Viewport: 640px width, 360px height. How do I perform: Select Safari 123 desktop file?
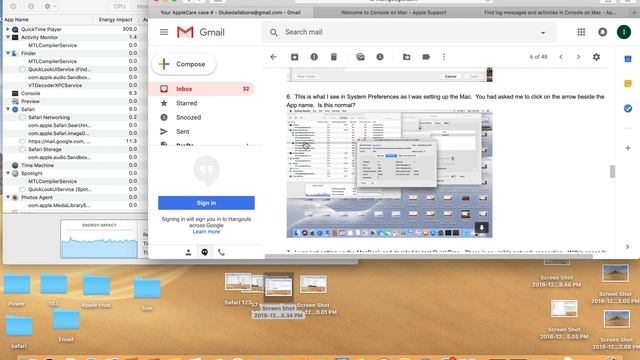[x=238, y=289]
